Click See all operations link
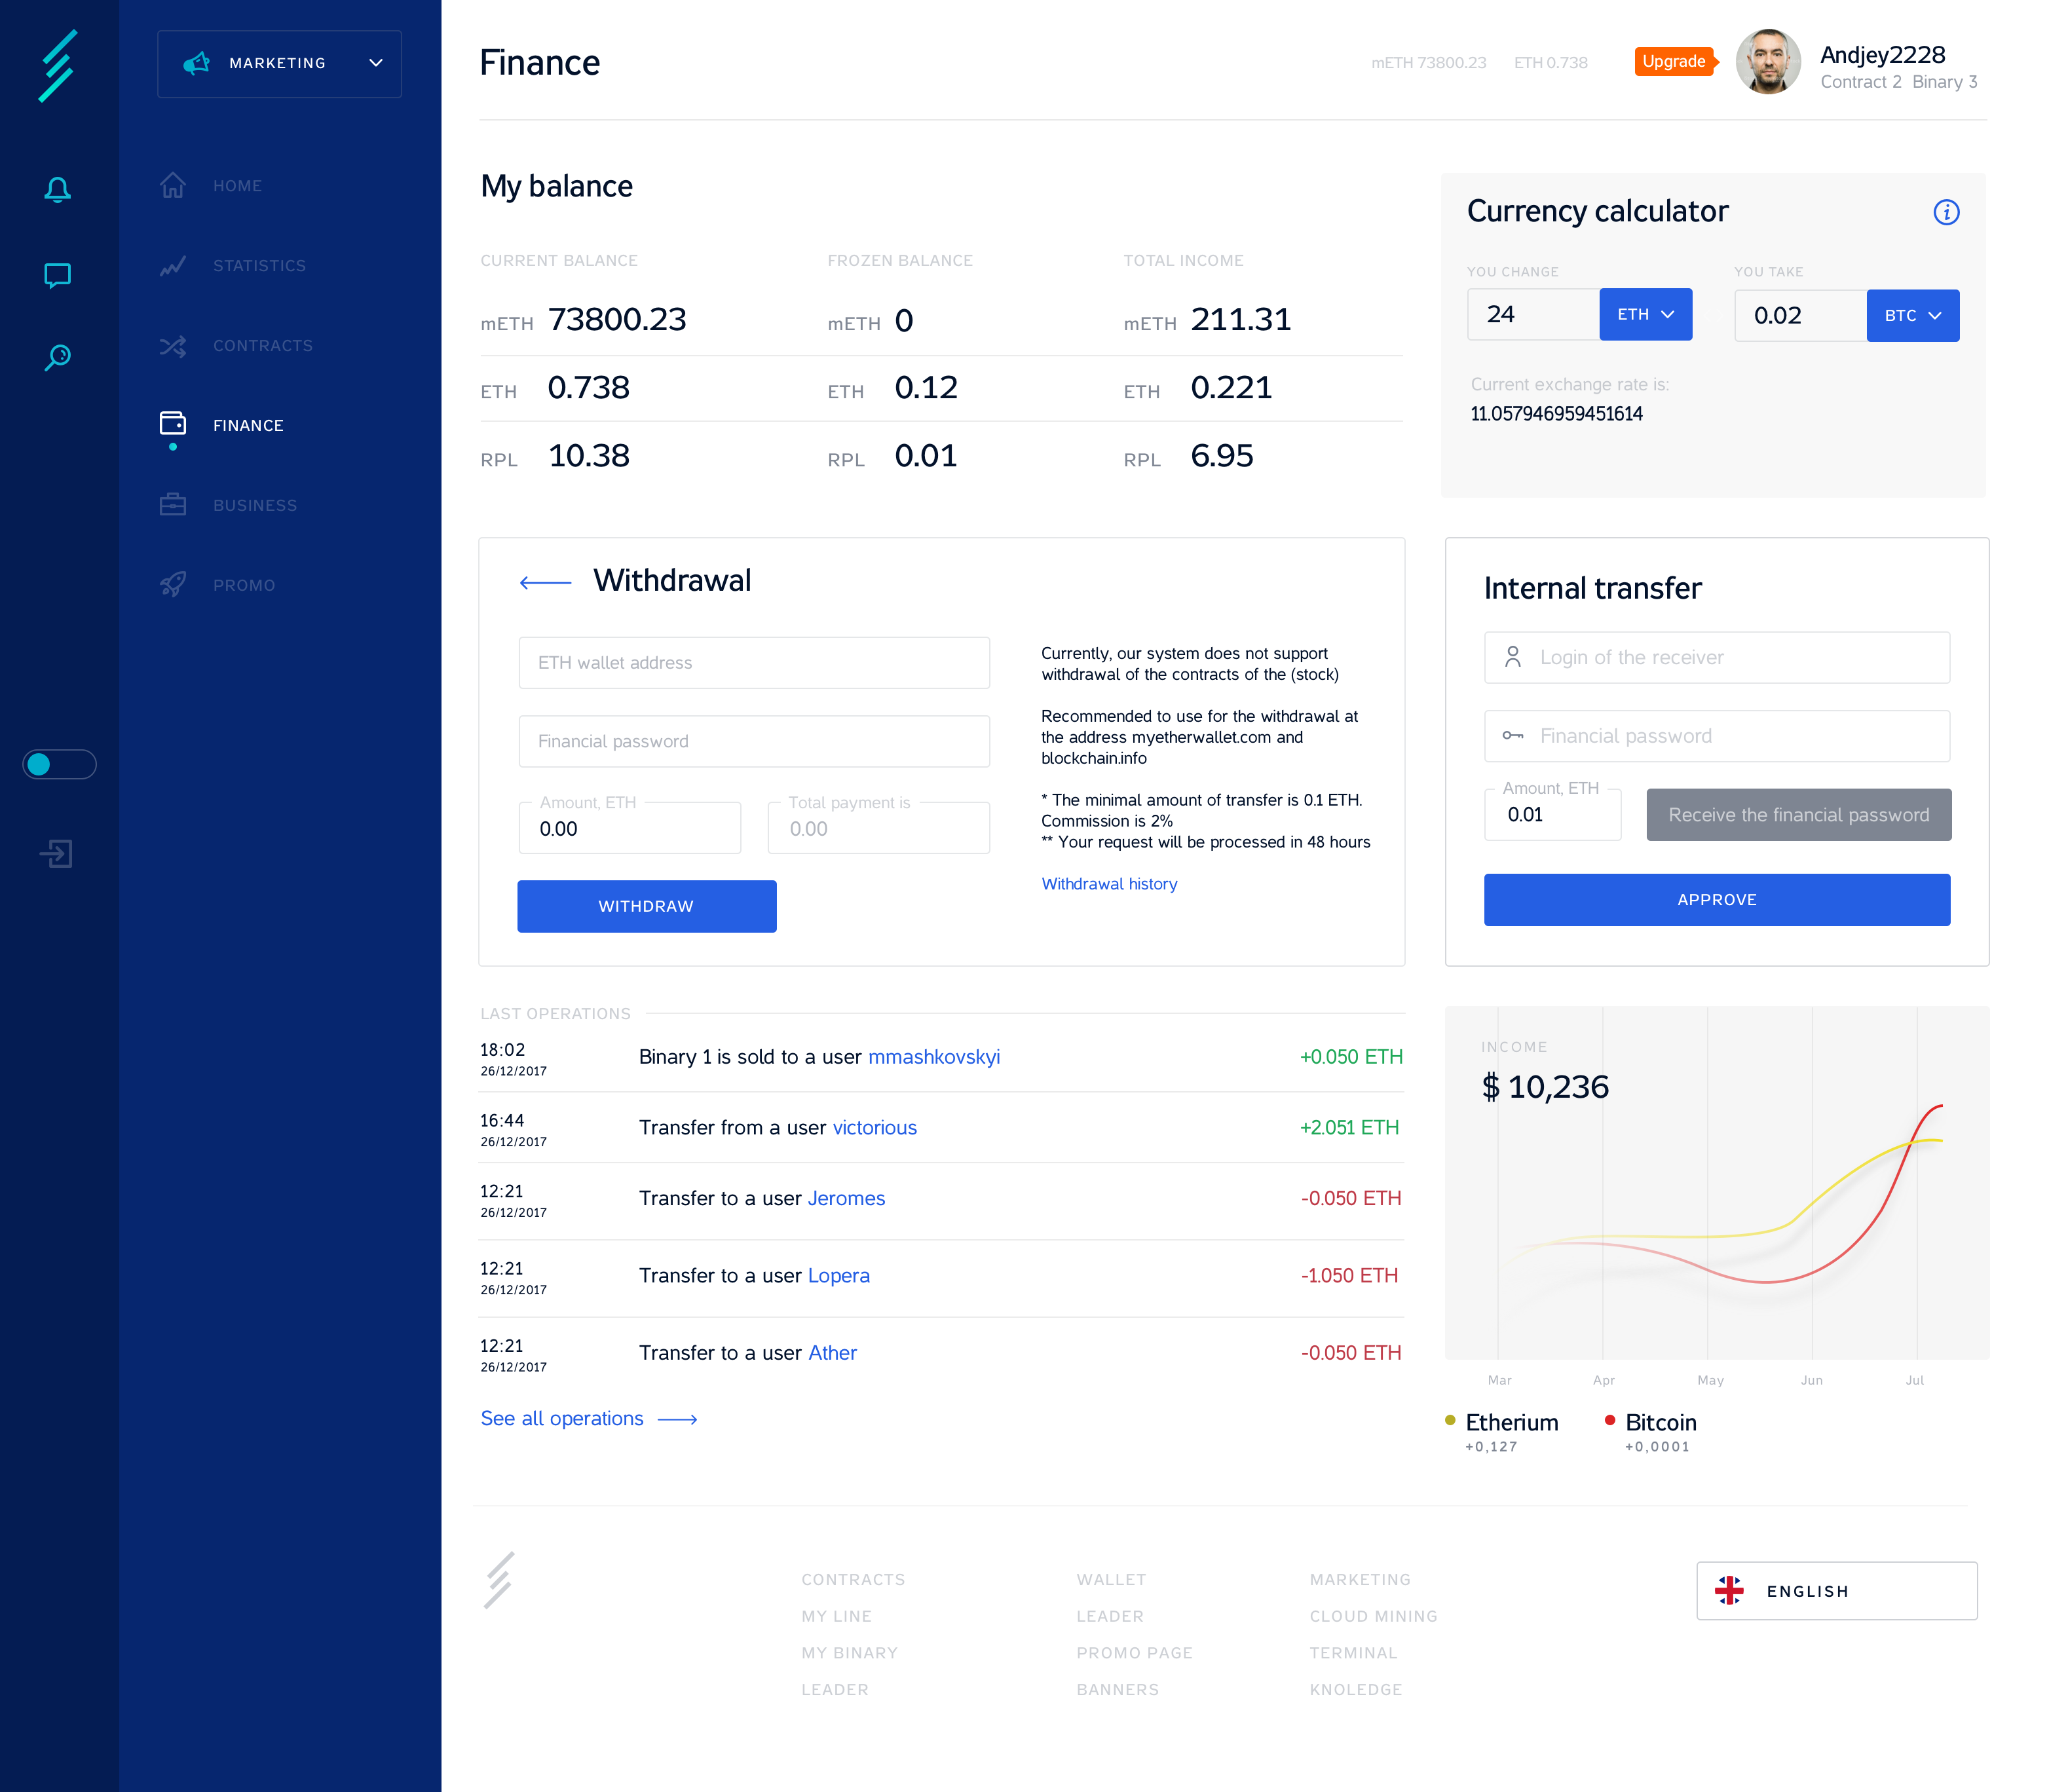Viewport: 2049px width, 1792px height. [x=561, y=1418]
